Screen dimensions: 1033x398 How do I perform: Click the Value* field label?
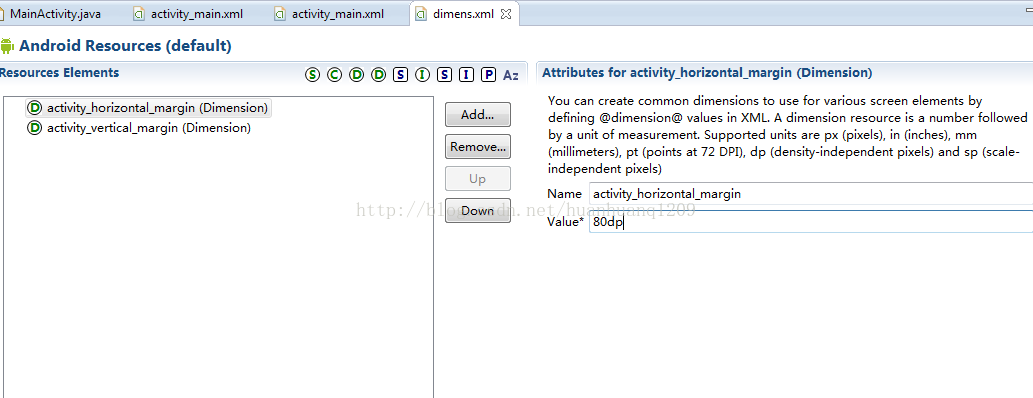pos(566,222)
